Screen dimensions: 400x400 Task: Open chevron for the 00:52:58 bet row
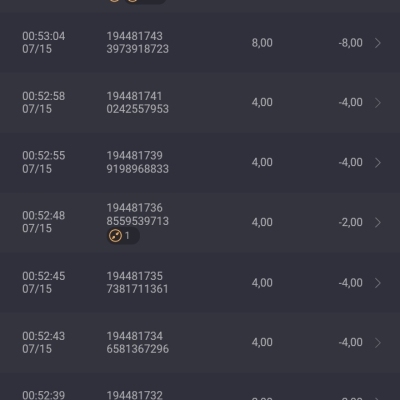point(378,103)
